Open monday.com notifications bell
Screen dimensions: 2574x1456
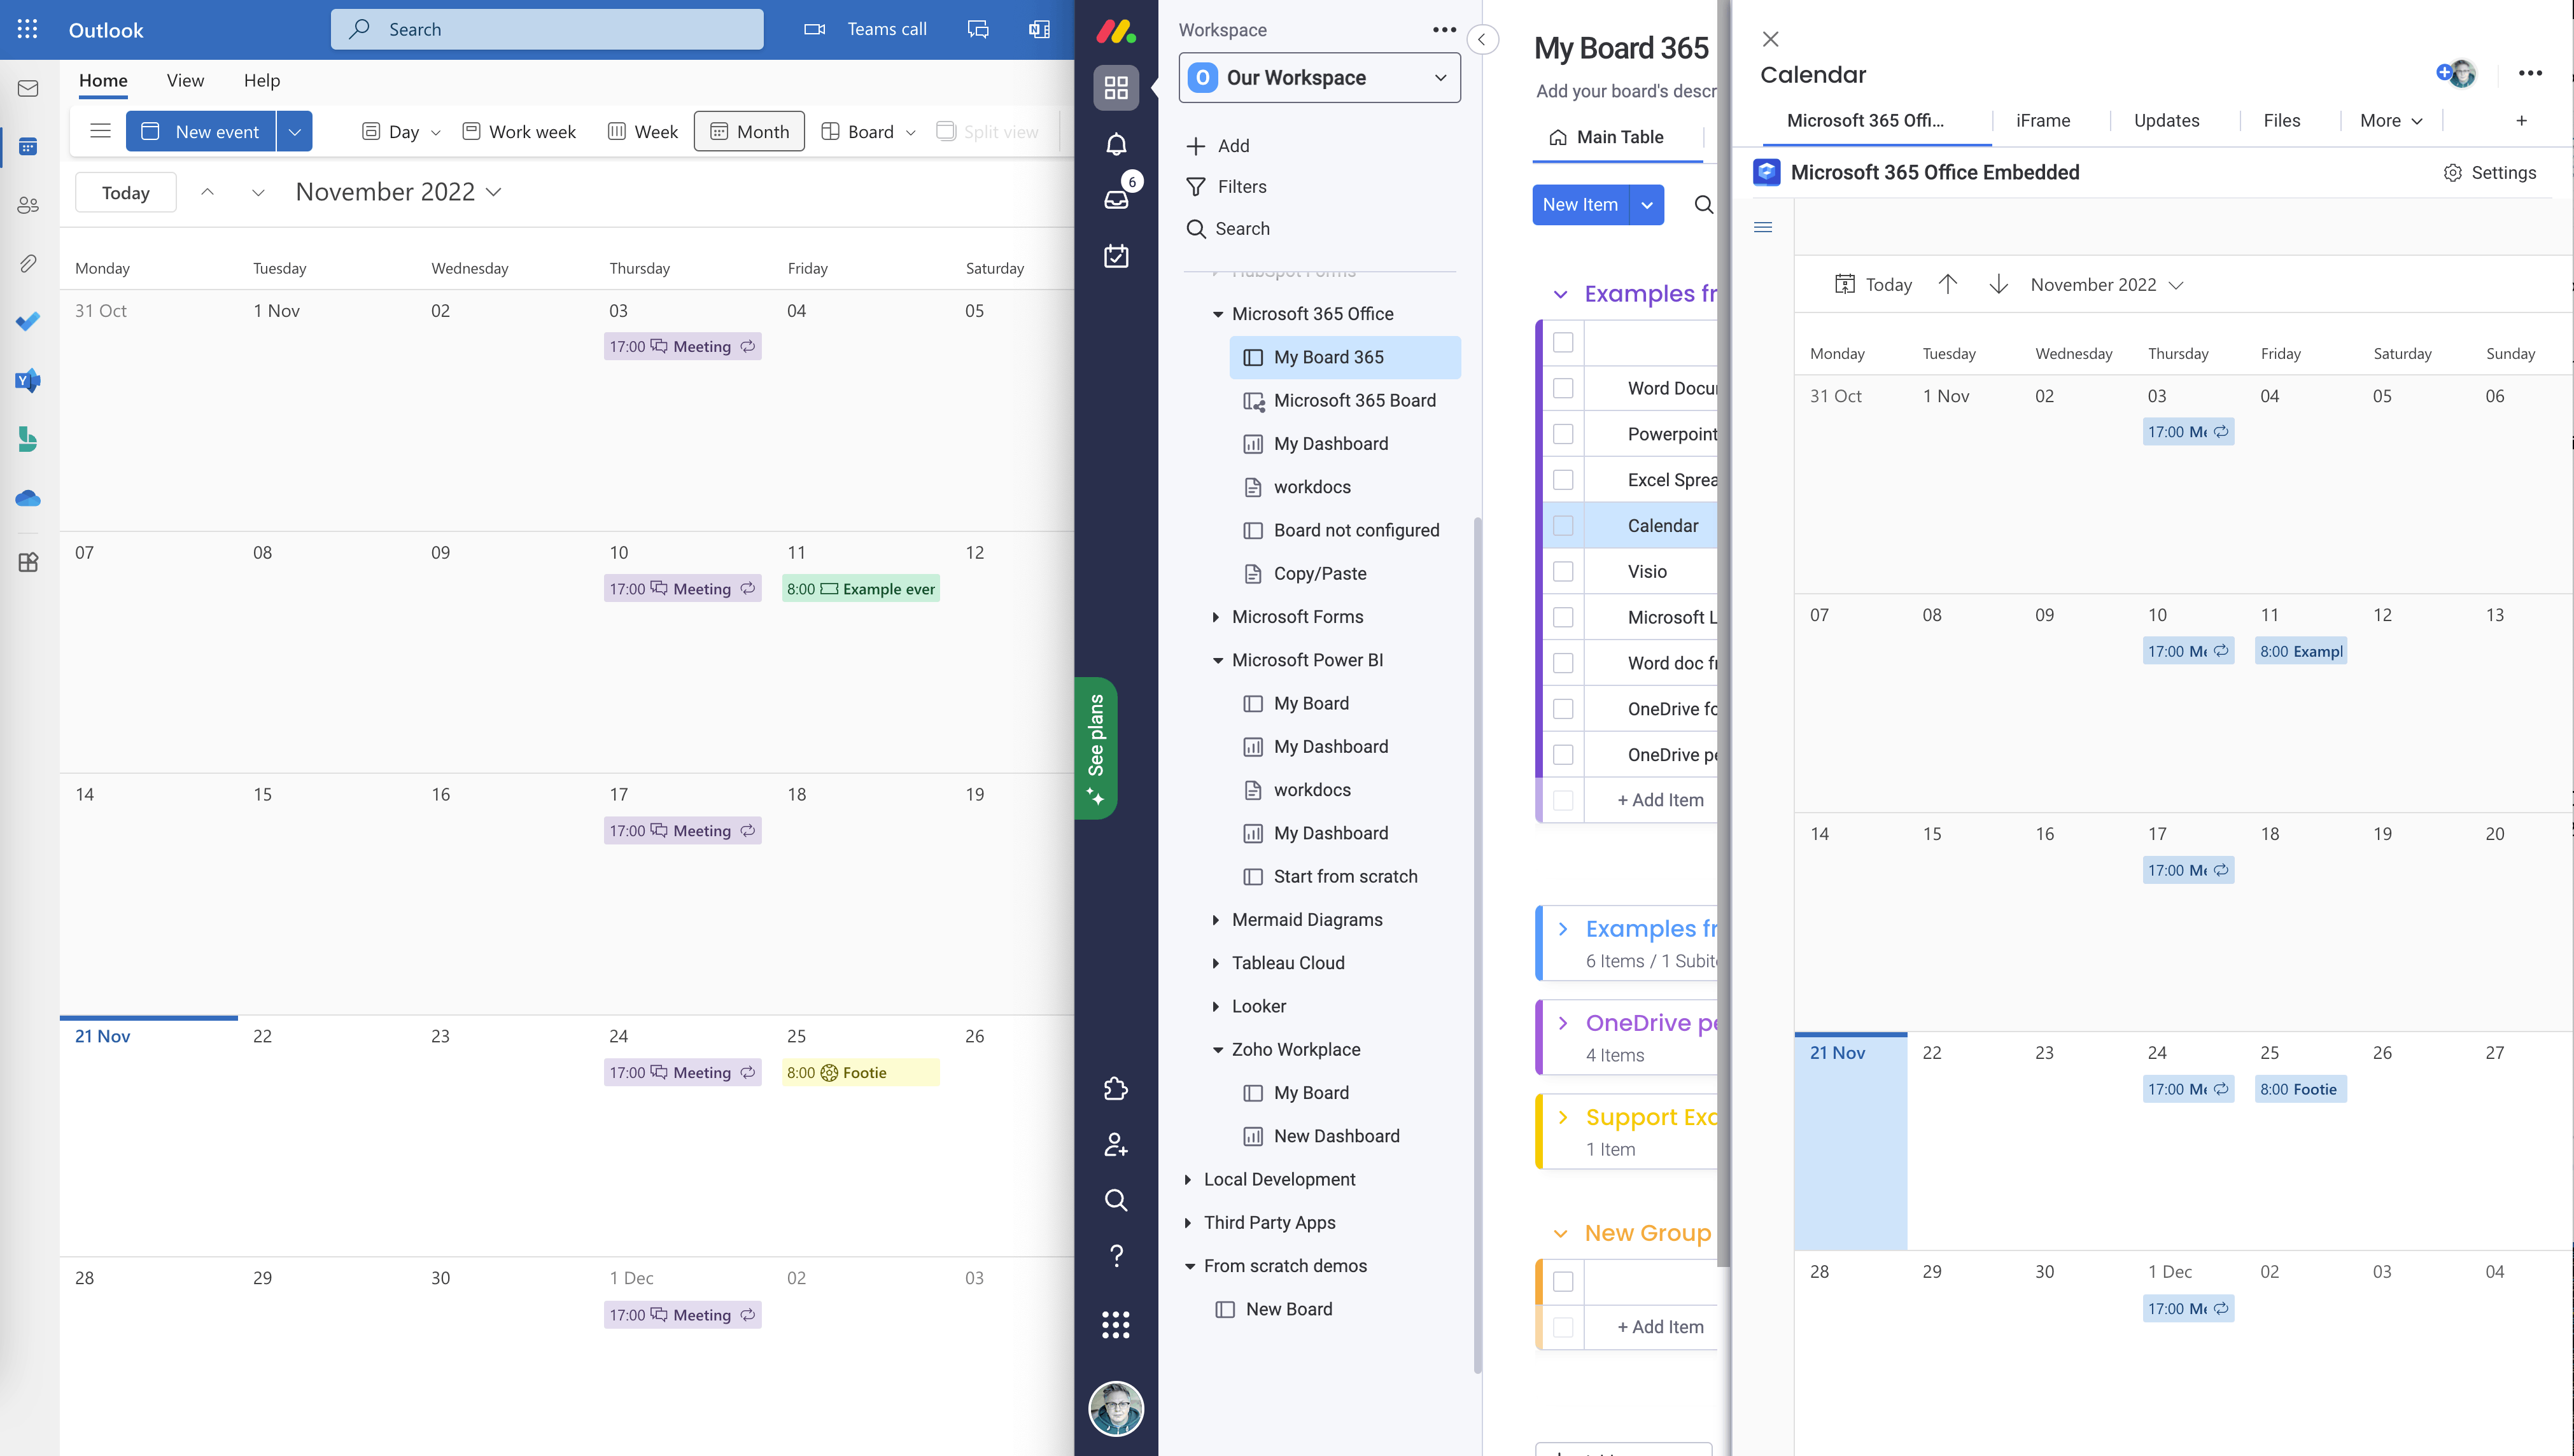1116,145
